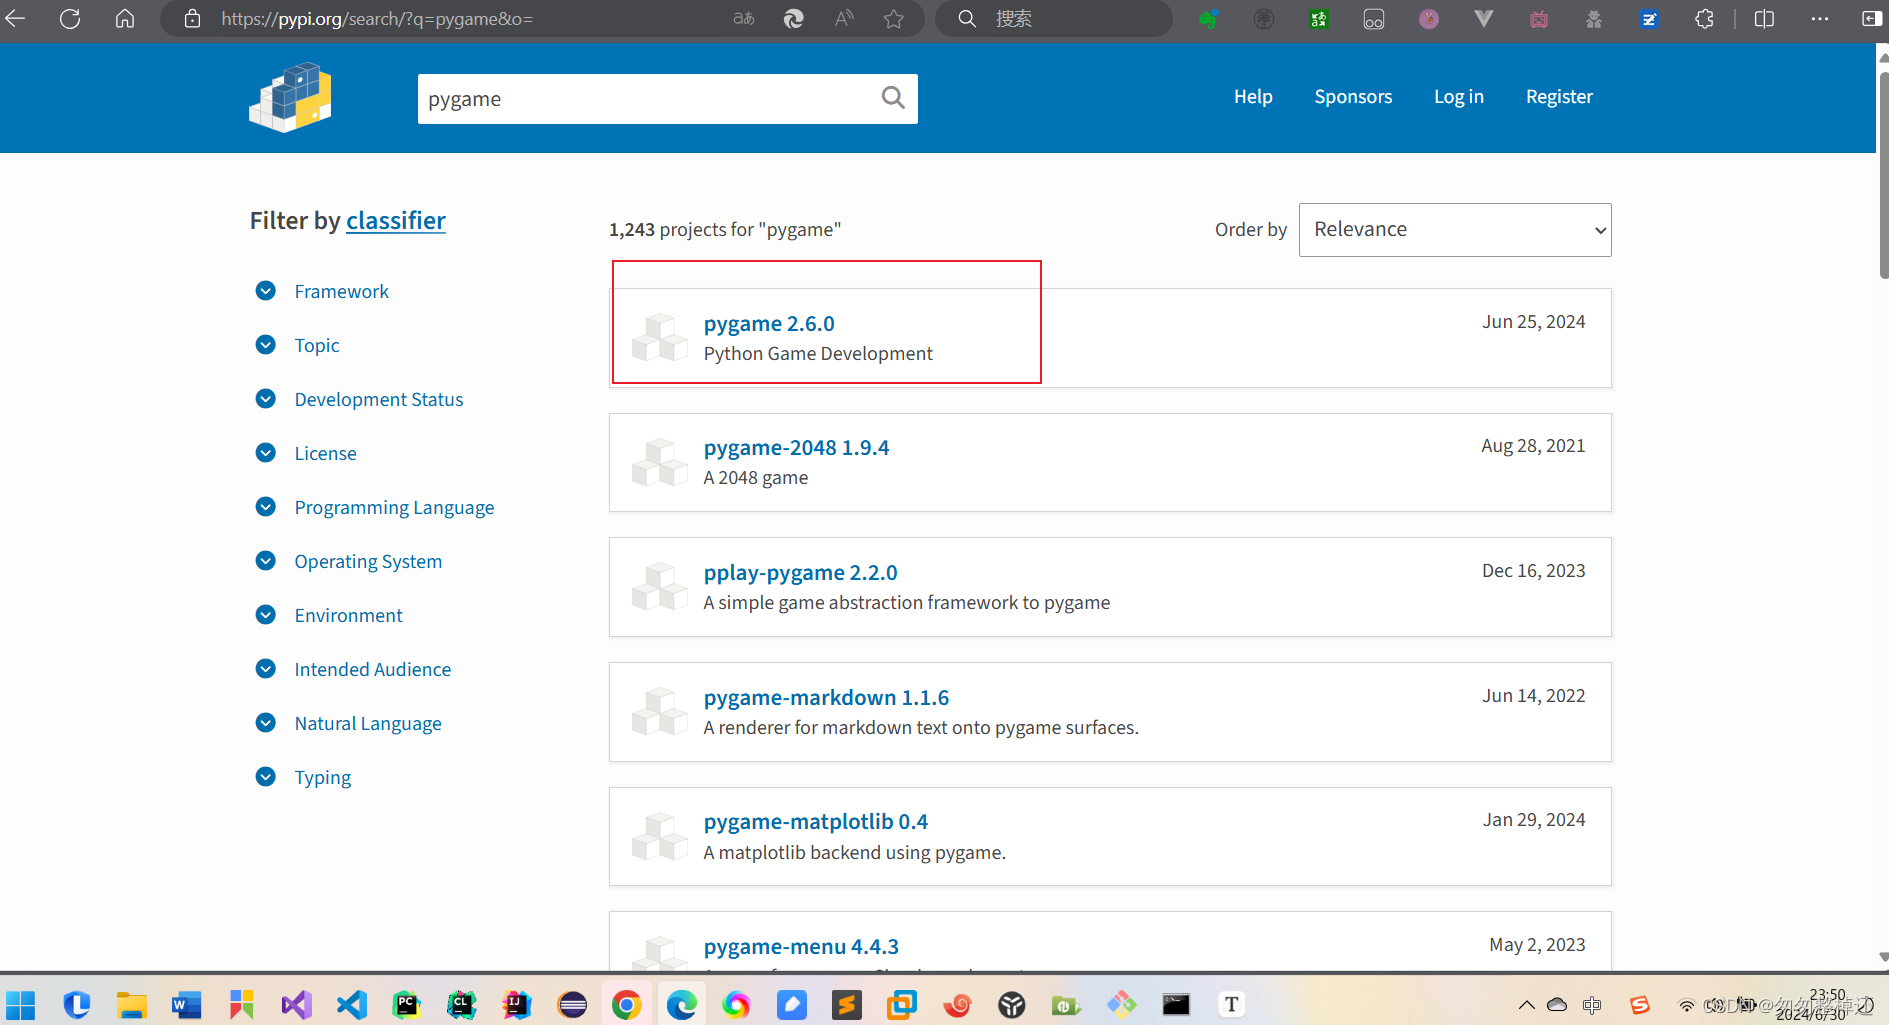Open the Order by Relevance dropdown
Screen dimensions: 1889x1025
pyautogui.click(x=1454, y=230)
